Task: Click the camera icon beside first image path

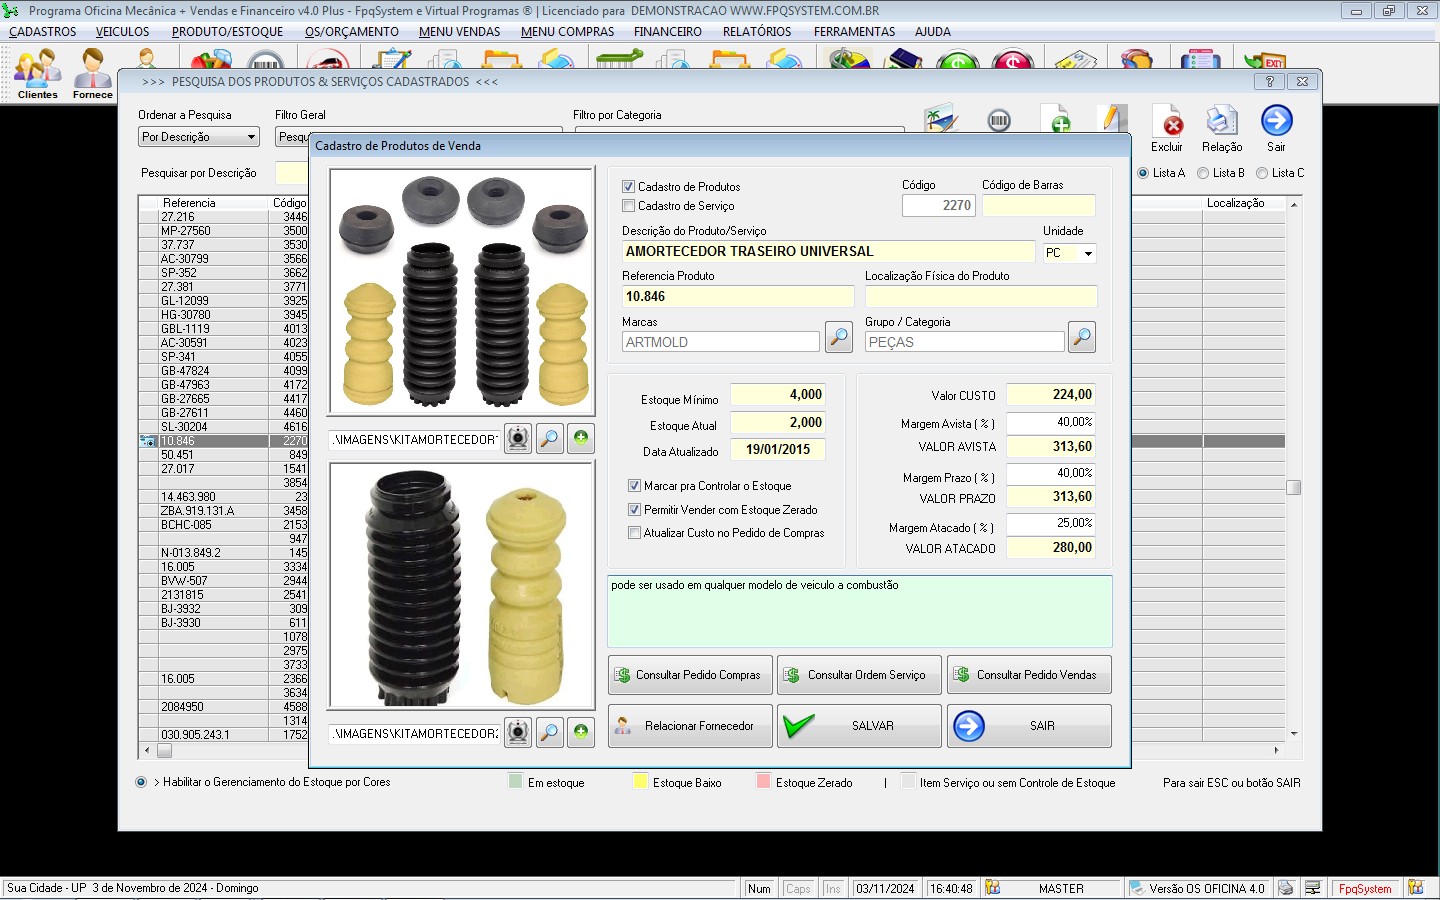Action: (517, 439)
